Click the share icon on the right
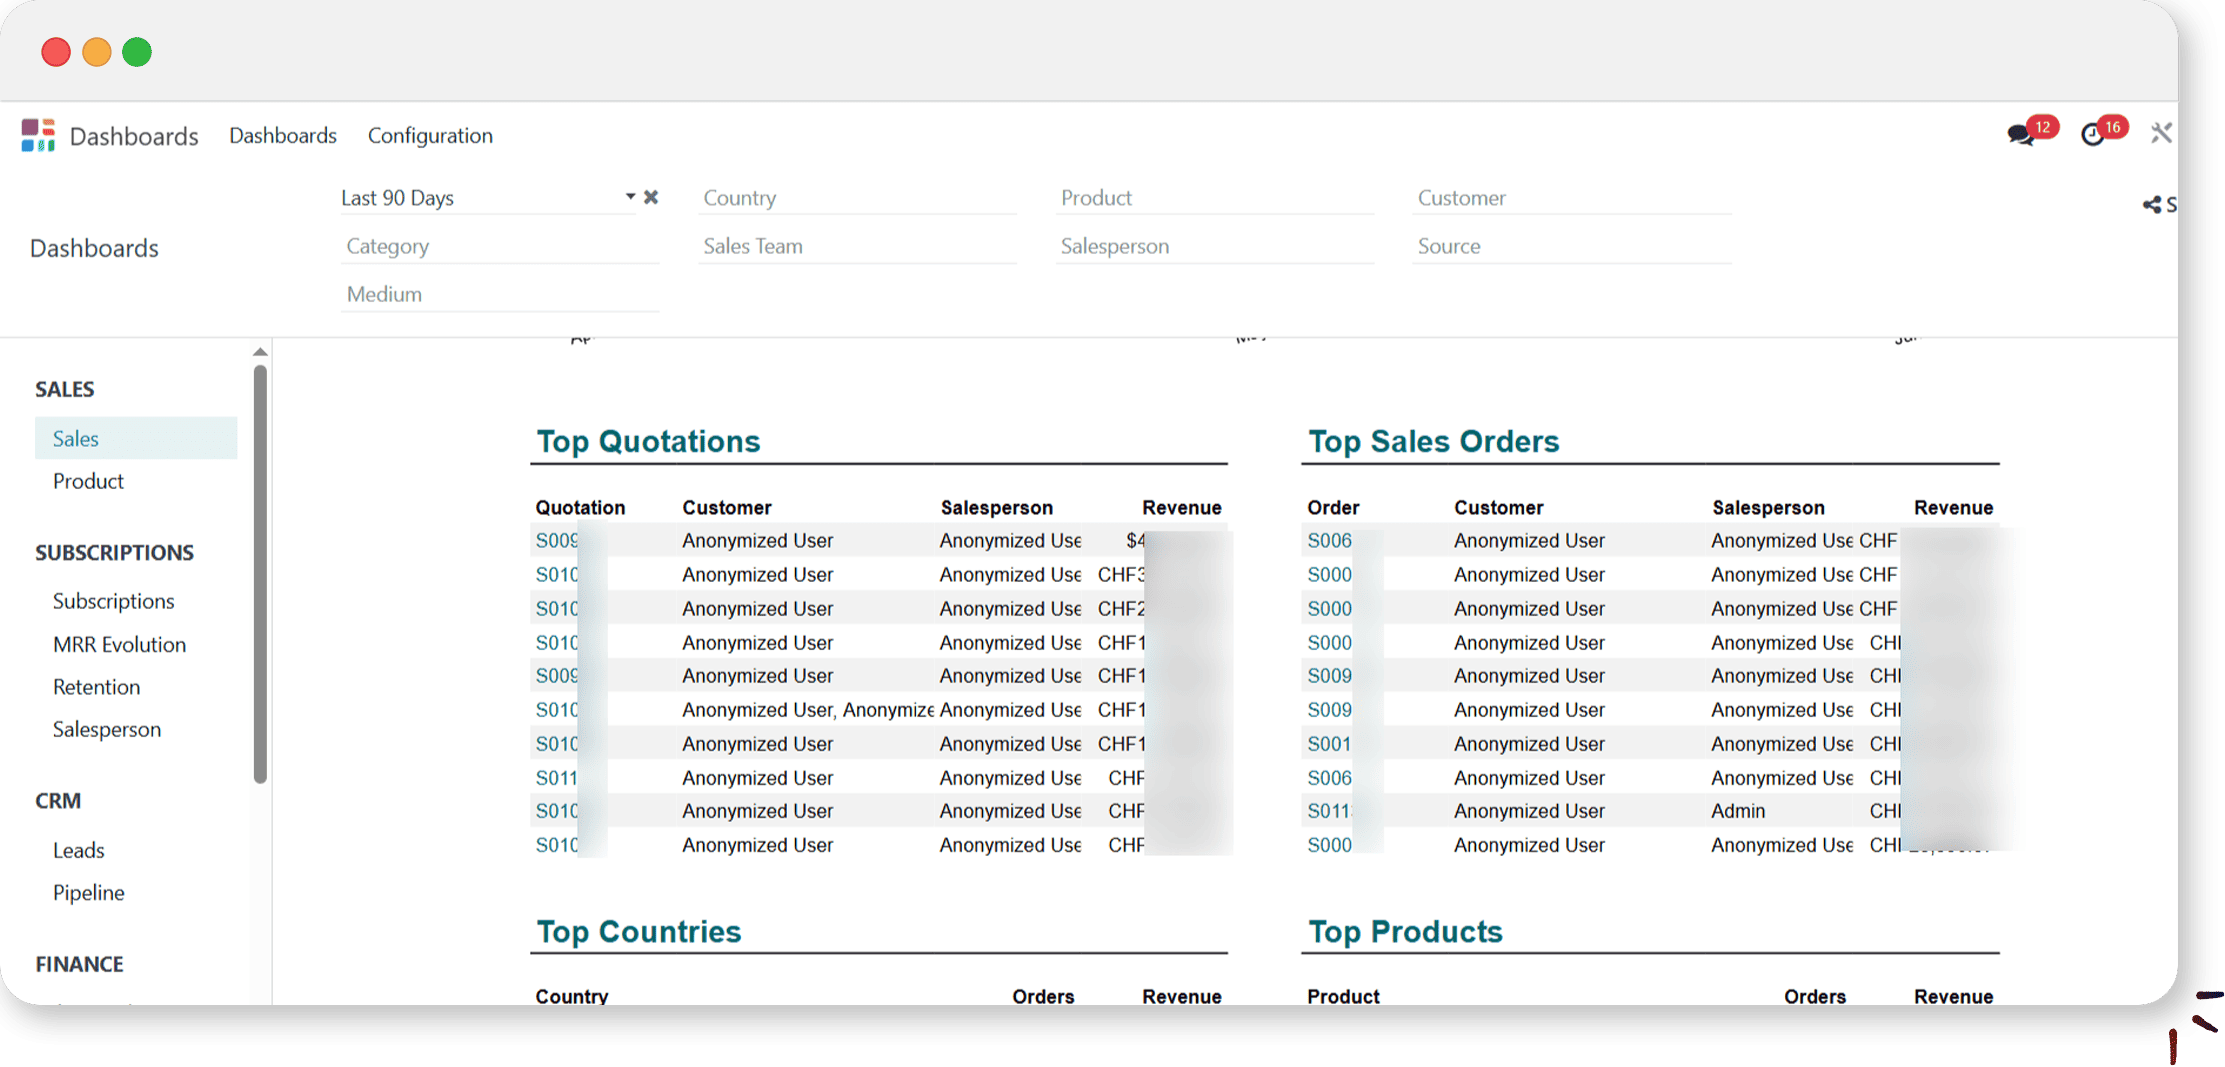This screenshot has width=2225, height=1067. (x=2152, y=205)
